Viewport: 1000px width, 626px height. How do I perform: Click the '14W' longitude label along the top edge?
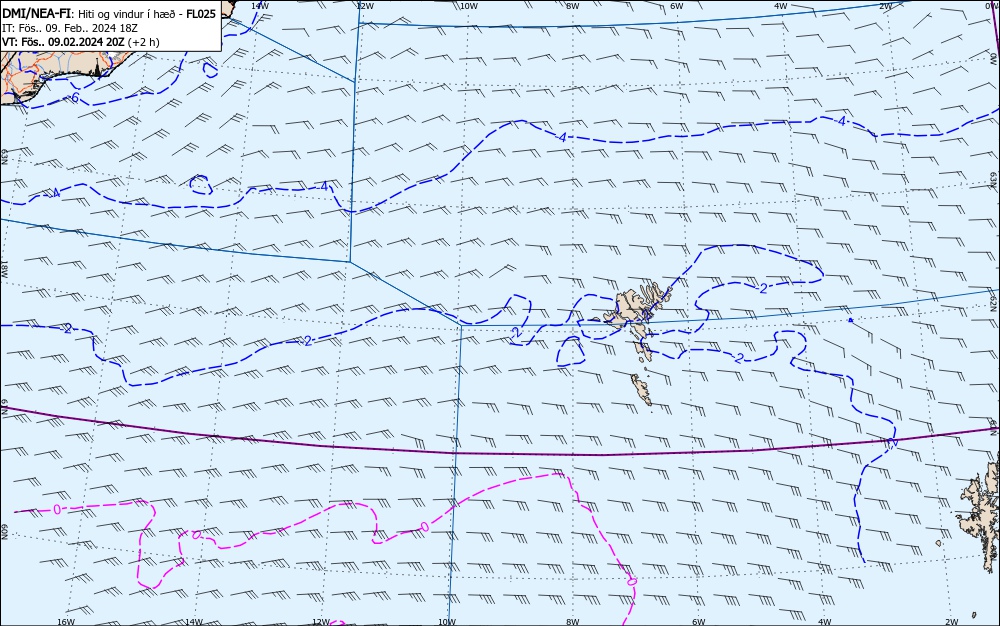pyautogui.click(x=259, y=5)
